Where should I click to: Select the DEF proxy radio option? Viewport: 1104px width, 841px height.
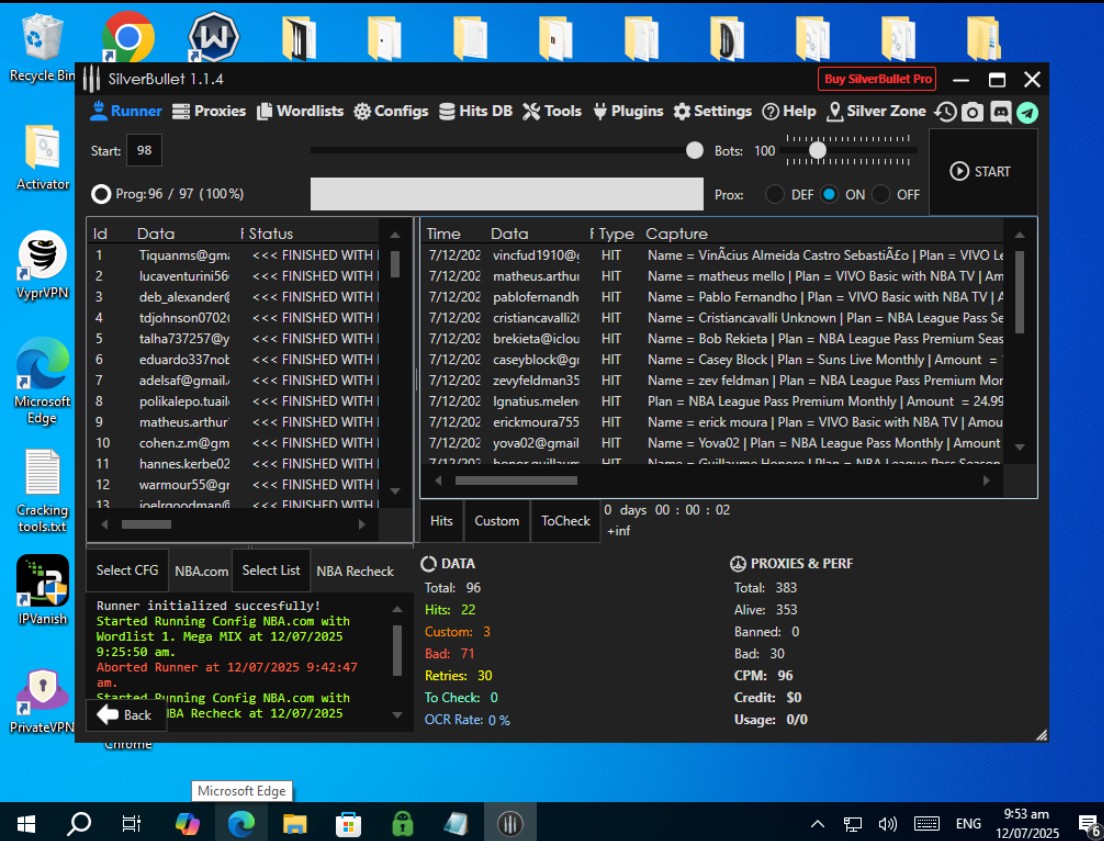(x=775, y=194)
